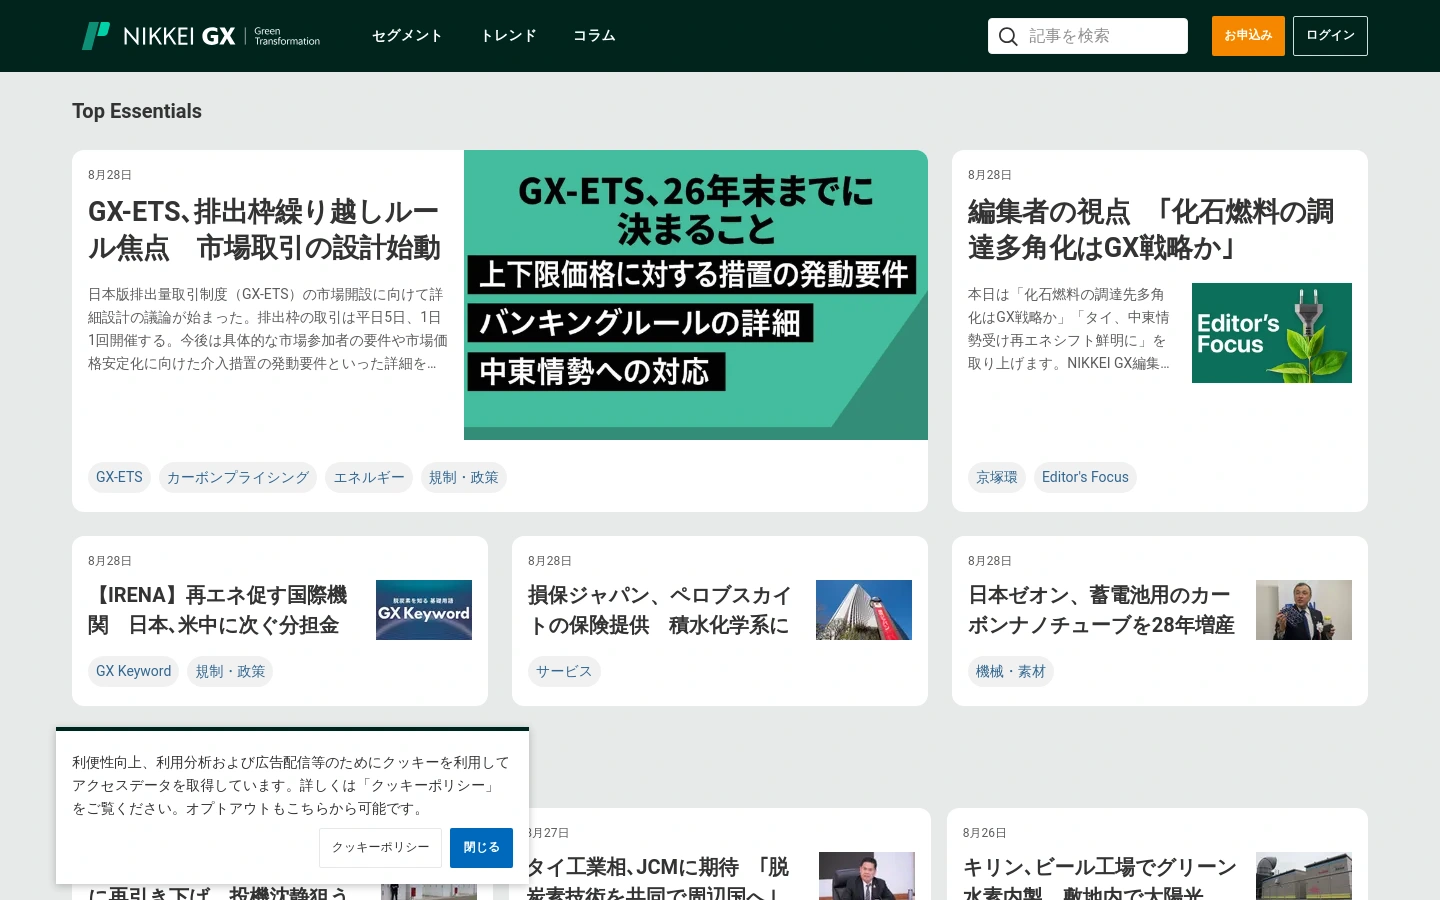
Task: Select the 機械・素材 tag
Action: pos(1011,672)
